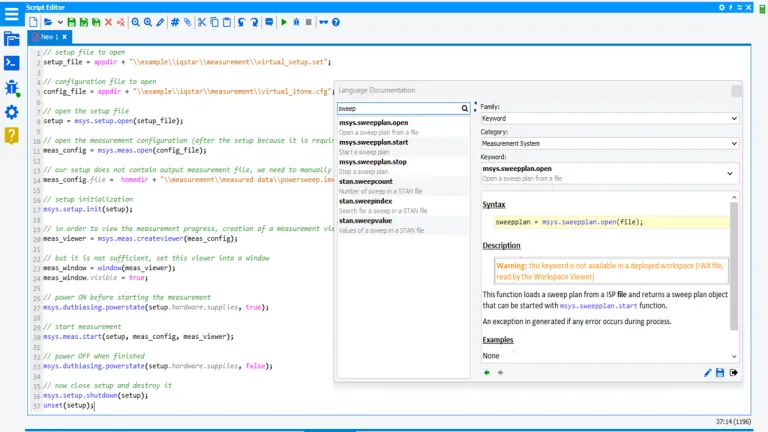Click the documentation description scrollbar

(734, 265)
